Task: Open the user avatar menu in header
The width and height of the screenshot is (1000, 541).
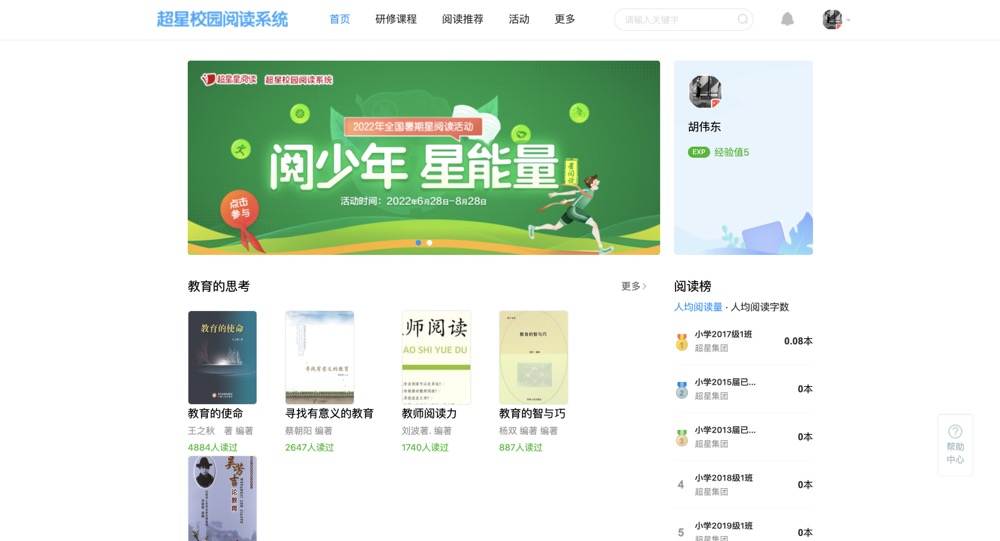Action: (832, 19)
